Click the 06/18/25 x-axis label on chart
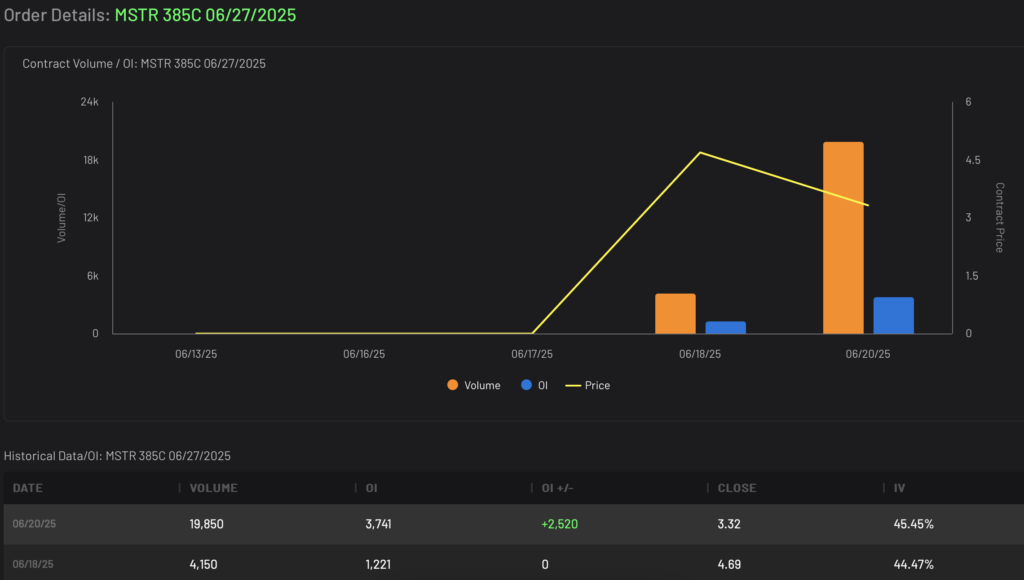The image size is (1024, 580). (700, 354)
